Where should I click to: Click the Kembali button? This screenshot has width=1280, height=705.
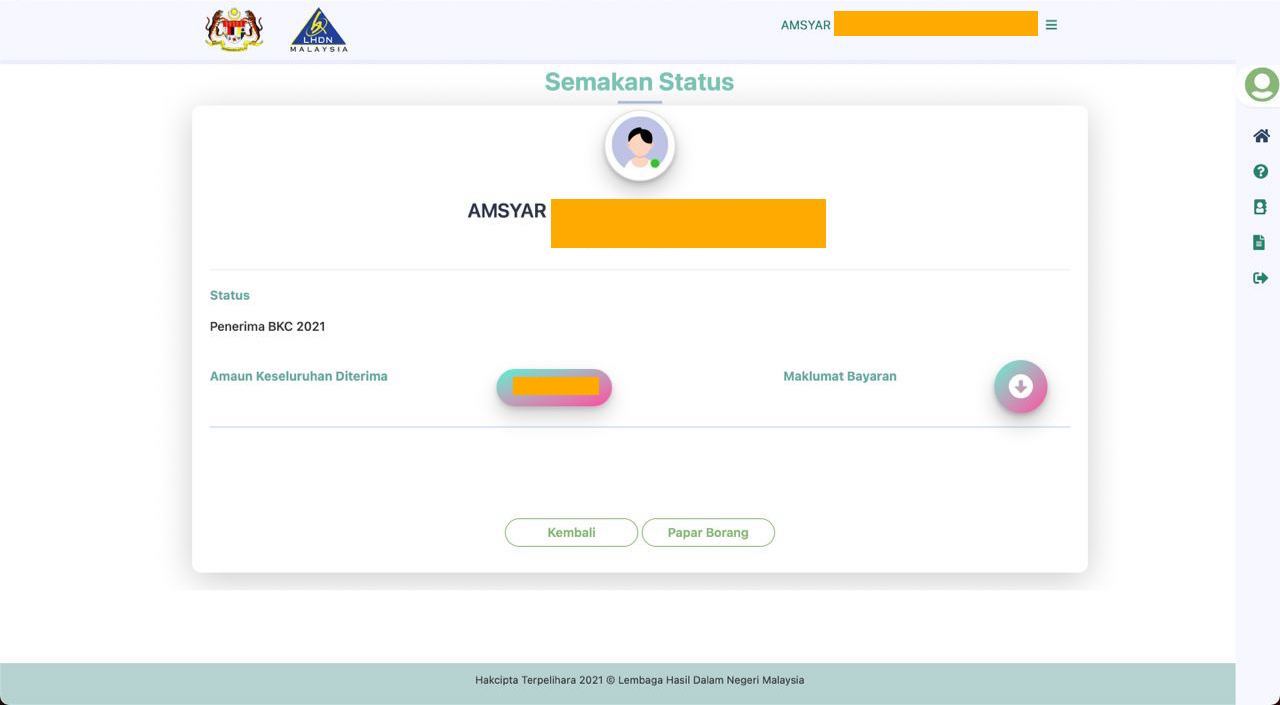coord(571,533)
